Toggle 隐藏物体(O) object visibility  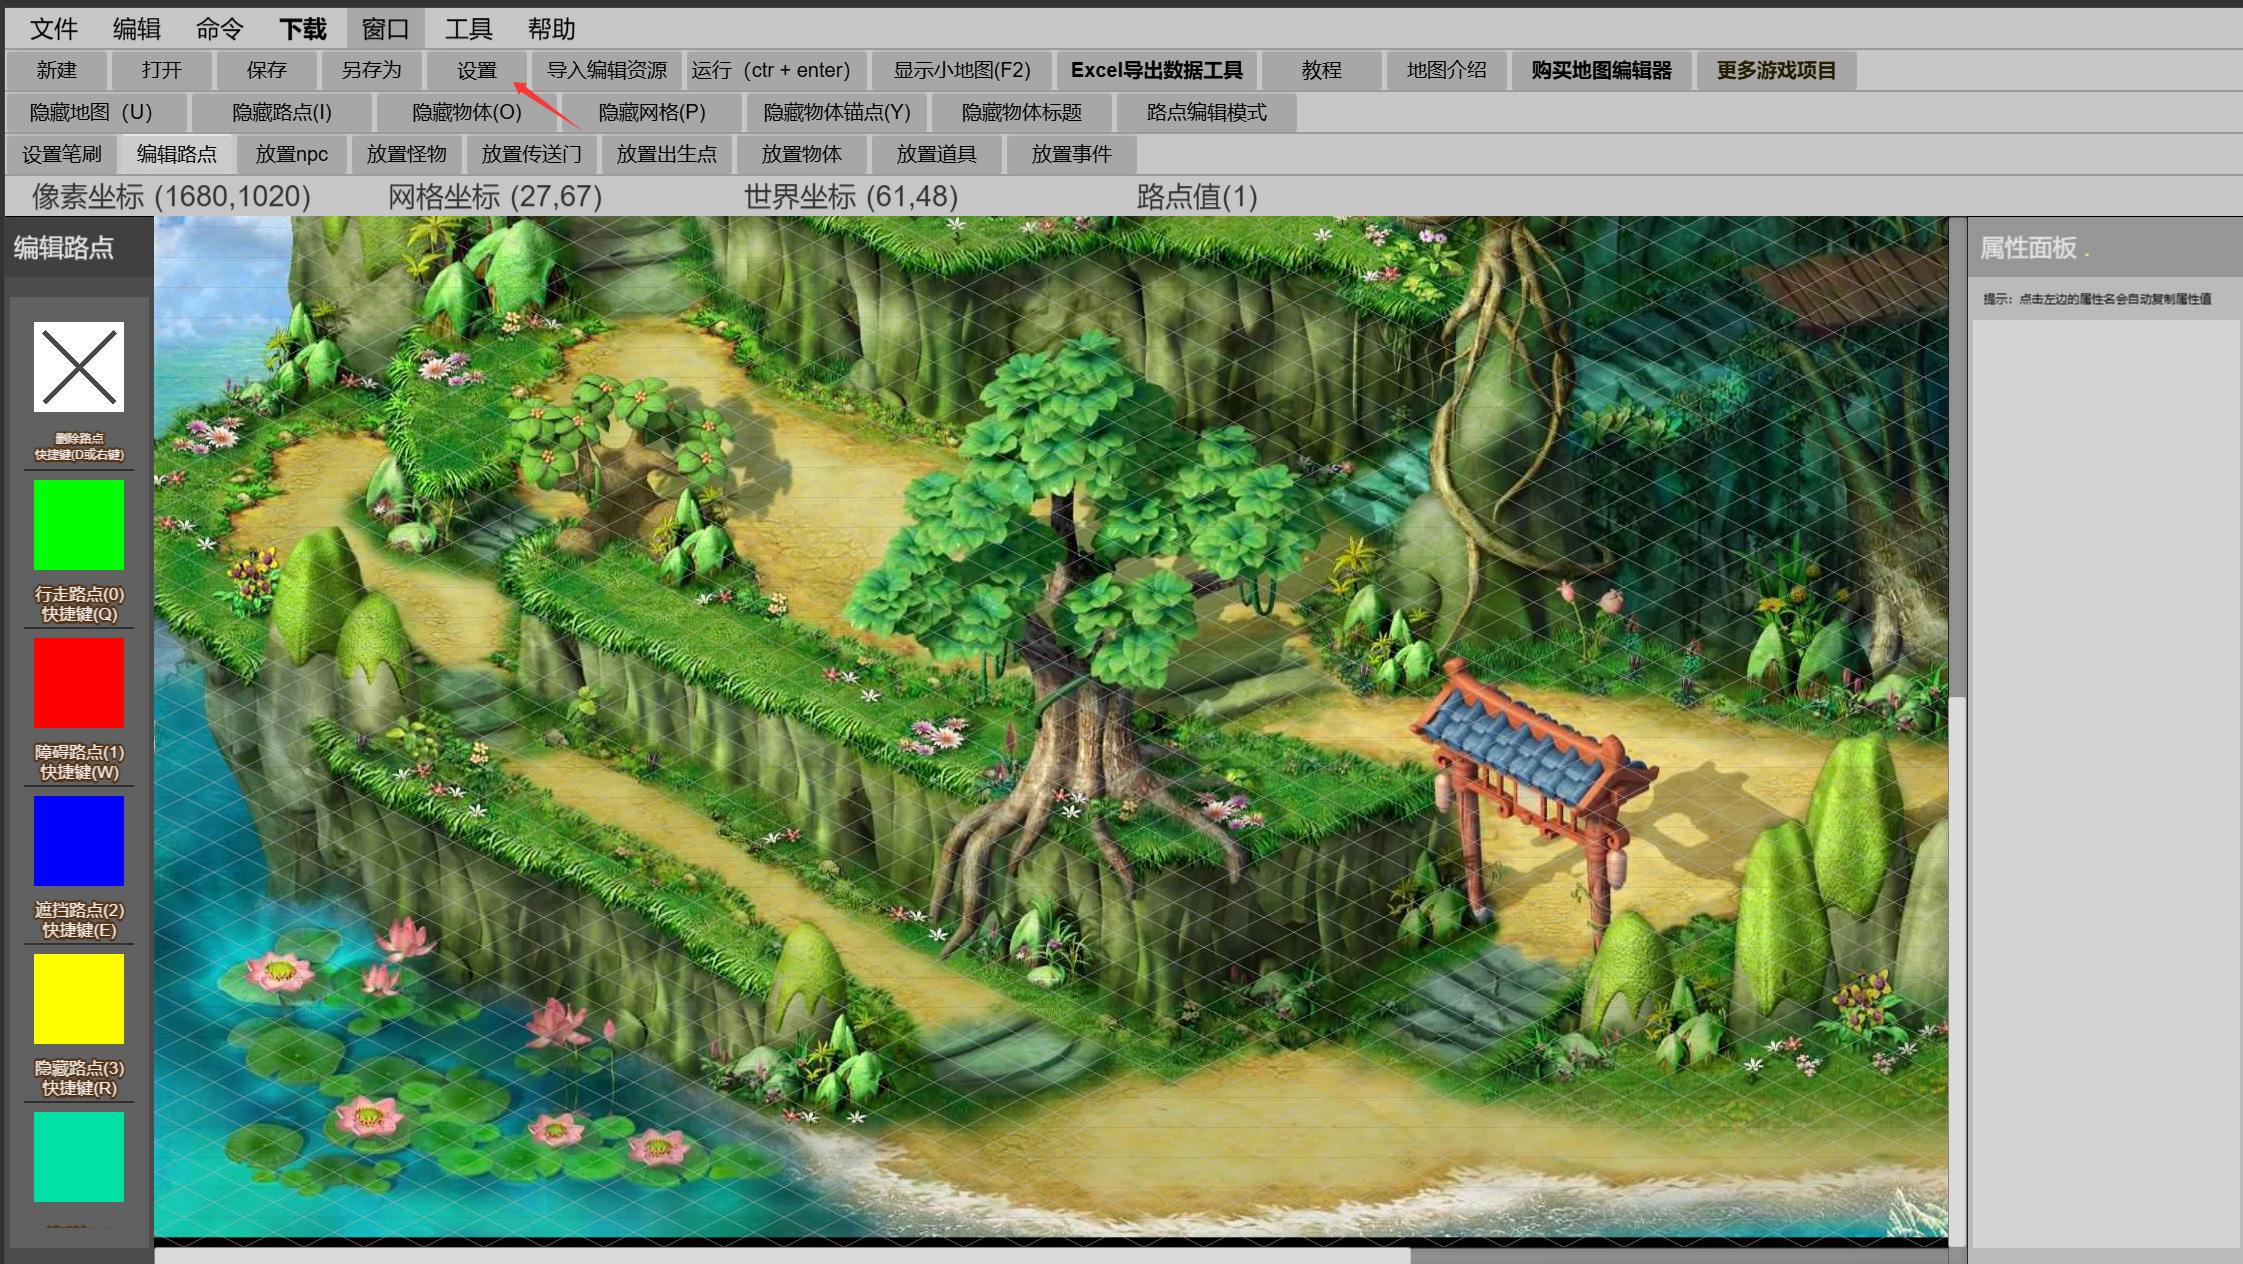point(467,112)
